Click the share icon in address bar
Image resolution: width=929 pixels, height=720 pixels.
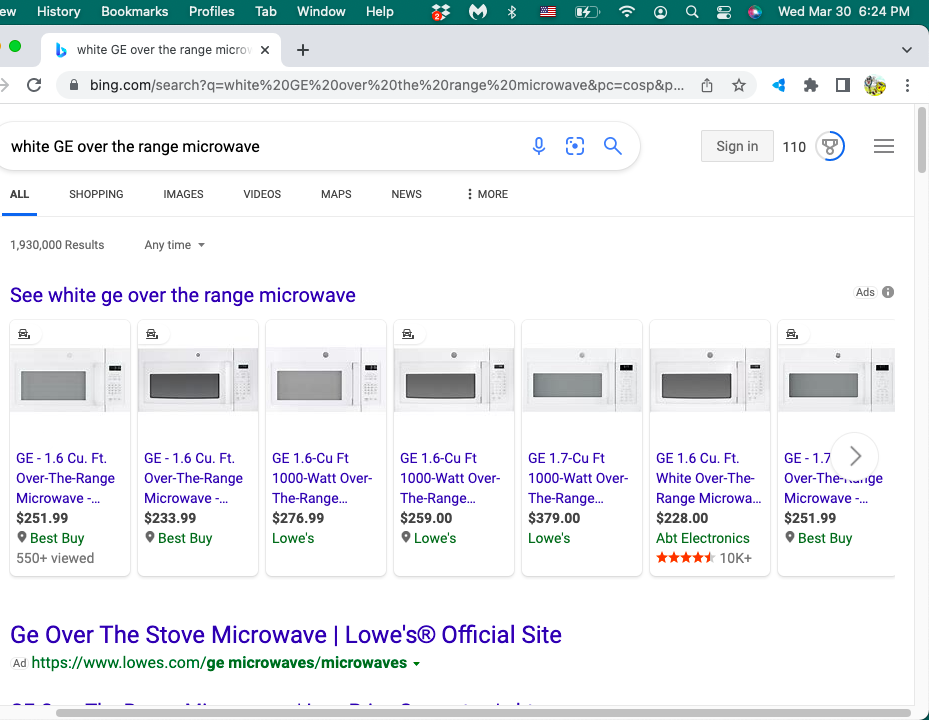pos(707,85)
